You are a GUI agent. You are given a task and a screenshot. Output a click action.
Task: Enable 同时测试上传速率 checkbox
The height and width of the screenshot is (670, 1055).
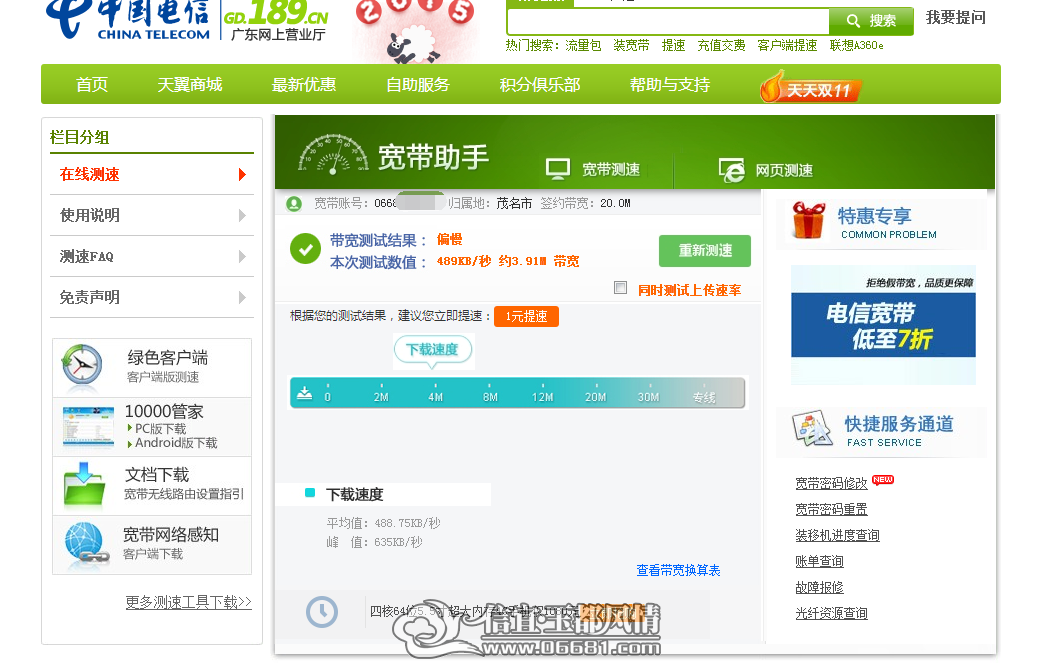click(x=620, y=288)
